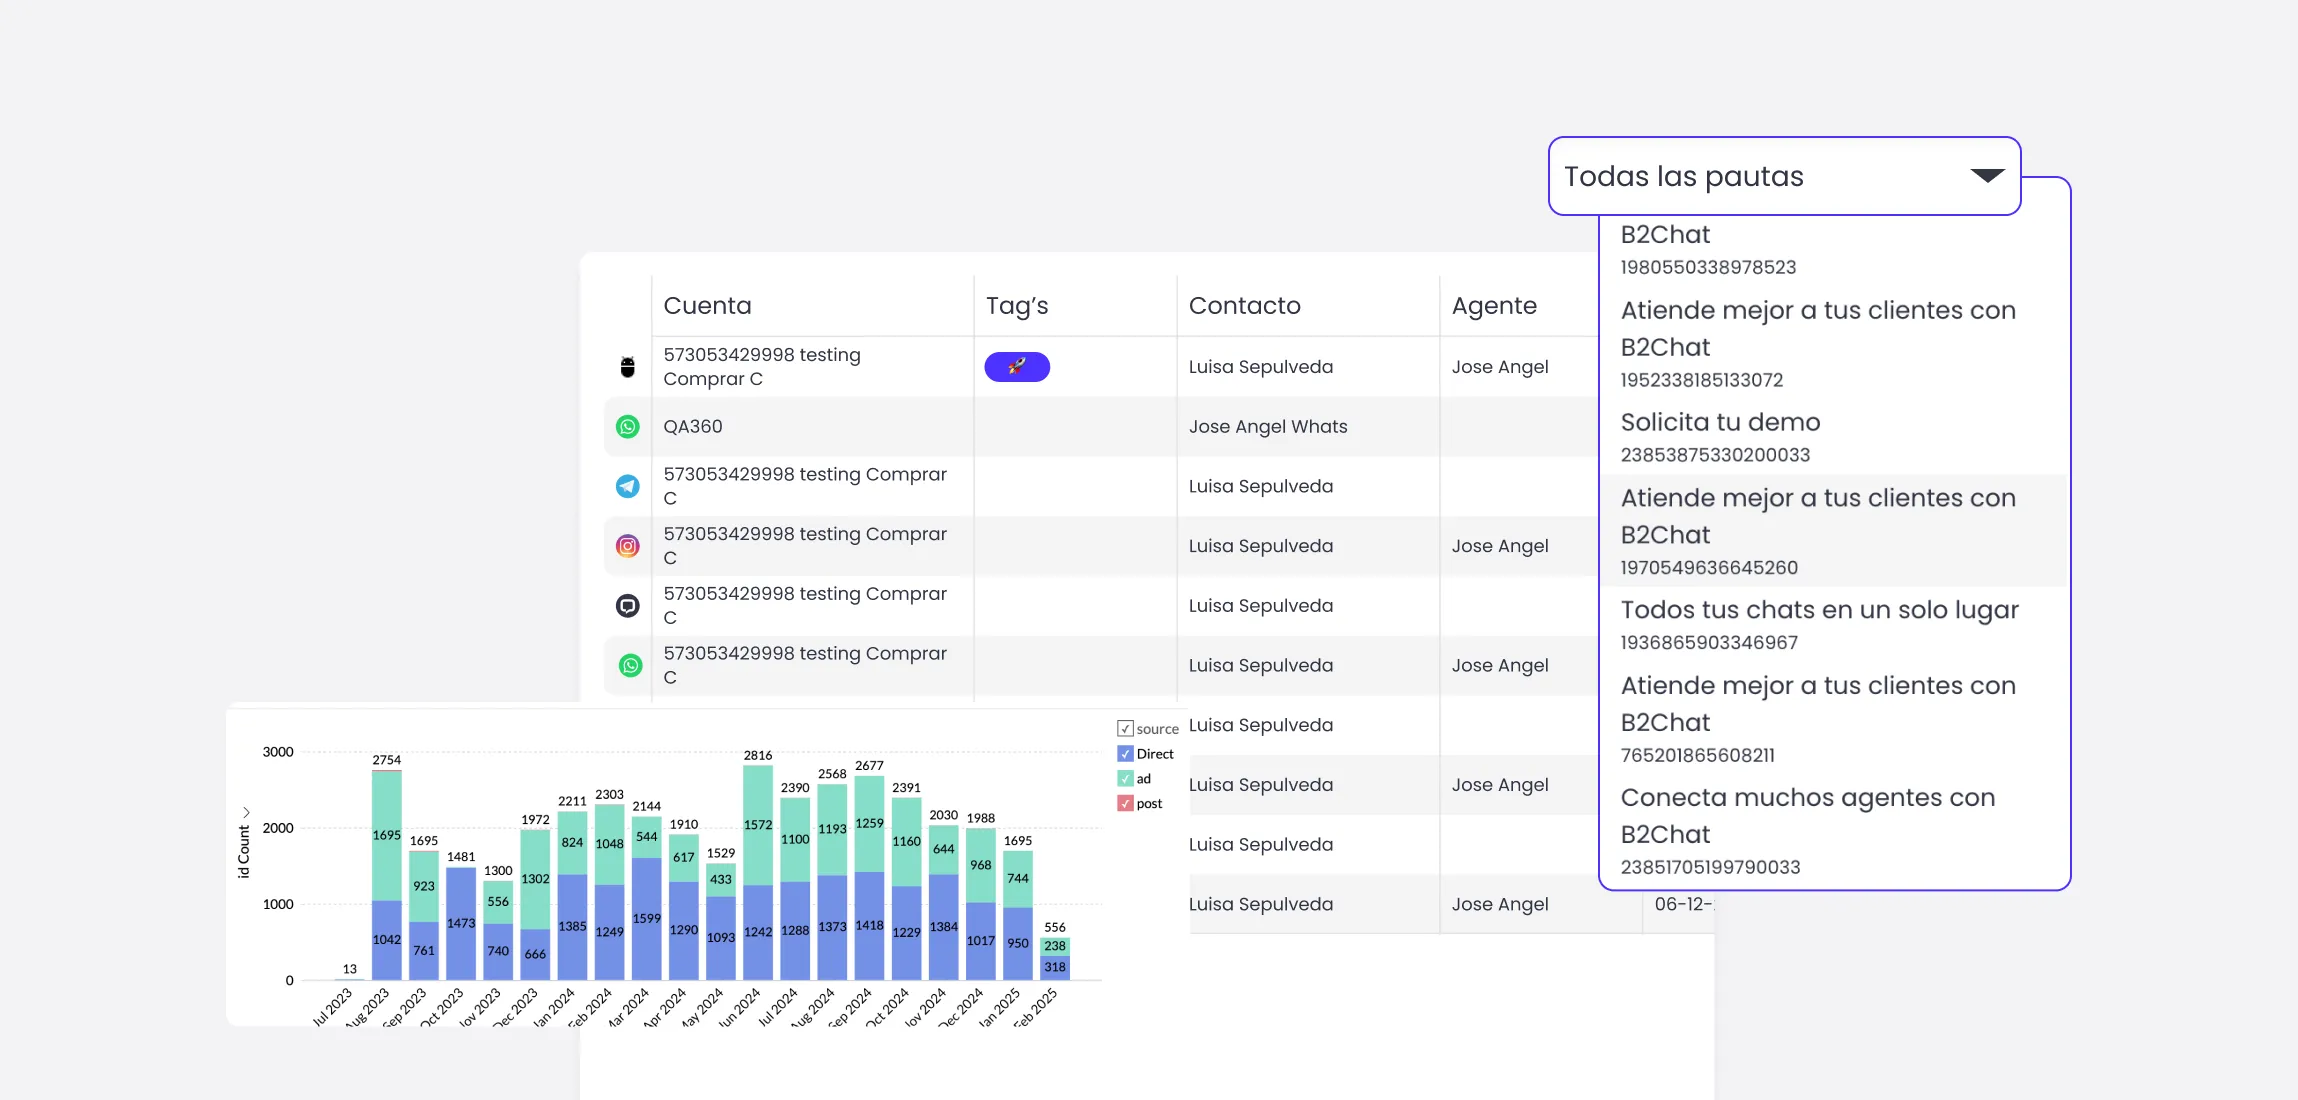Click the Cuenta column header
Screen dimensions: 2298x1100
coord(707,306)
